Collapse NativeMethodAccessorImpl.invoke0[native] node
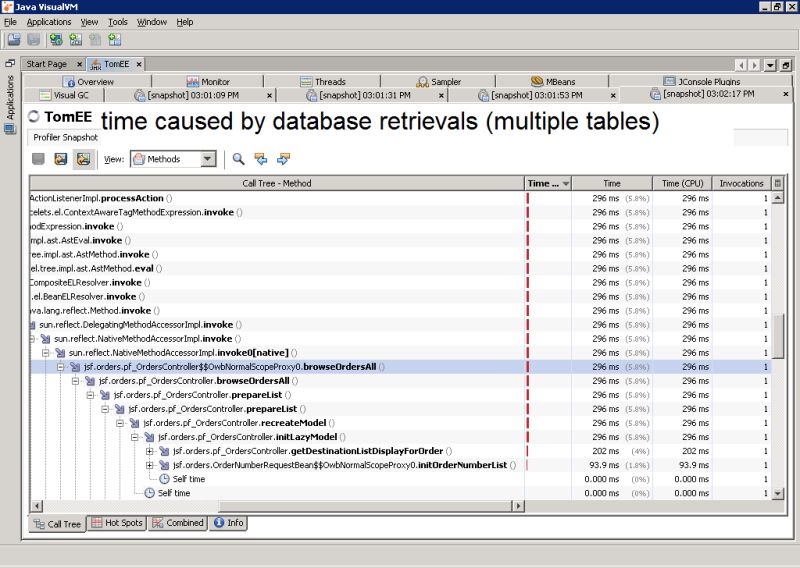The image size is (800, 568). tap(45, 353)
